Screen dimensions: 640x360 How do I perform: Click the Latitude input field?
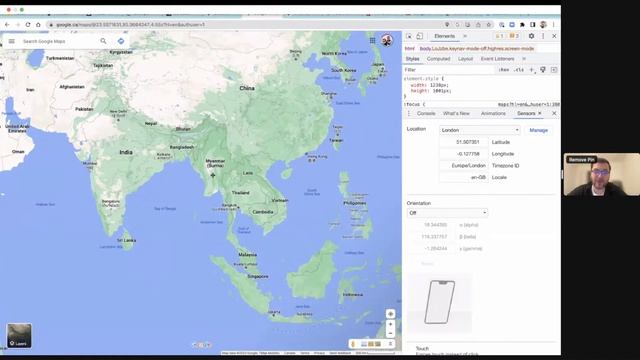pyautogui.click(x=464, y=142)
